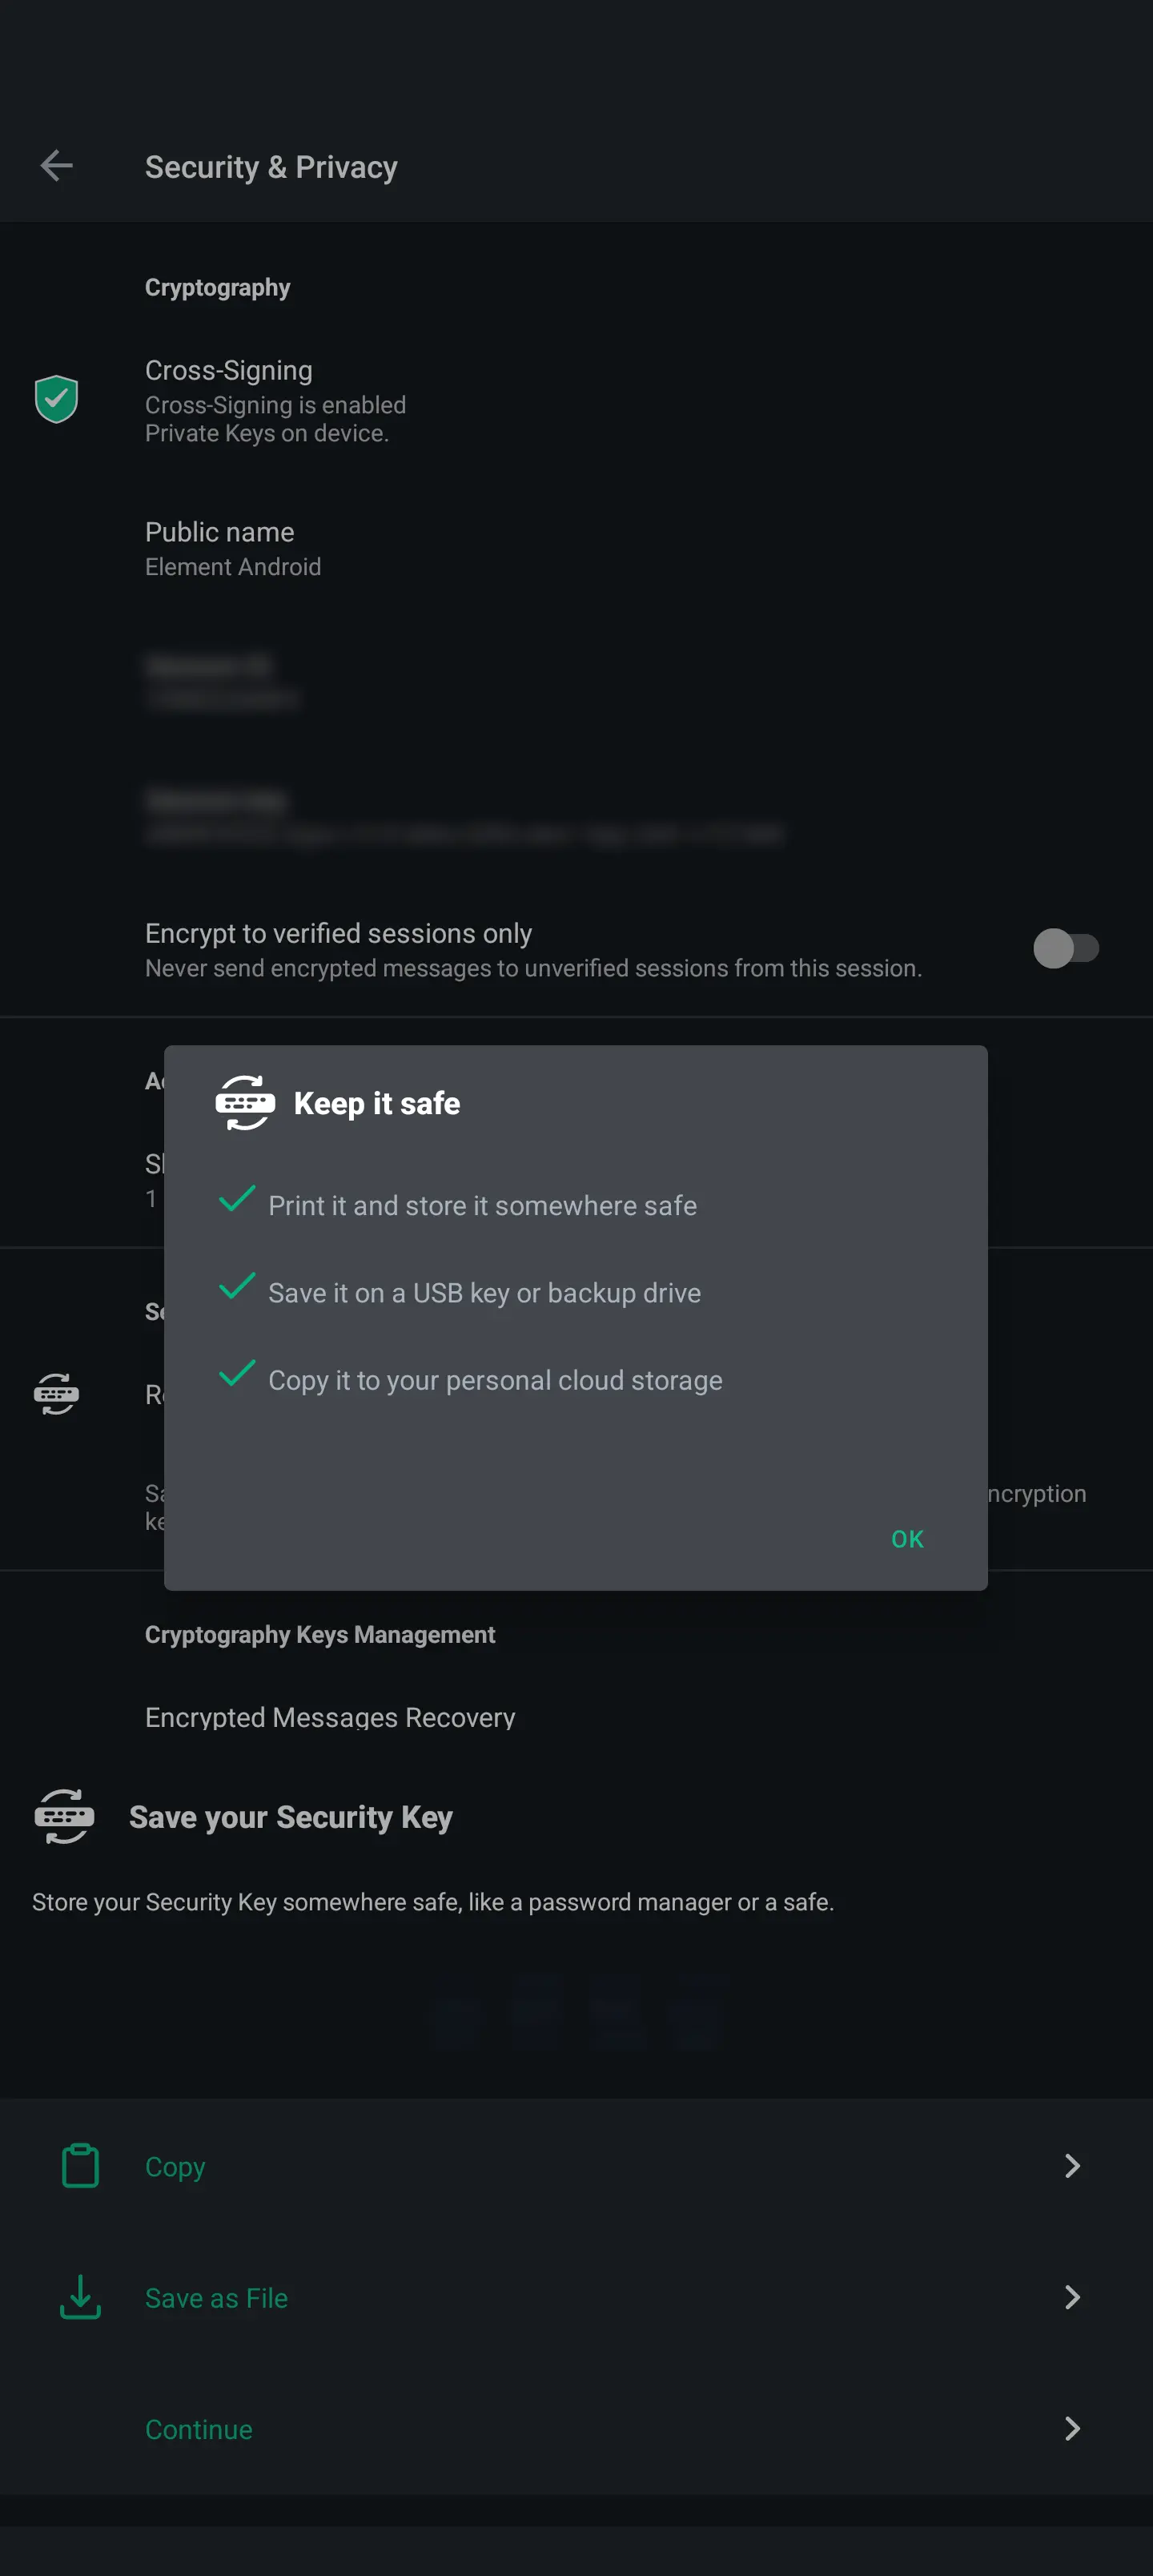The height and width of the screenshot is (2576, 1153).
Task: Click the key icon beside Keep it safe
Action: point(245,1103)
